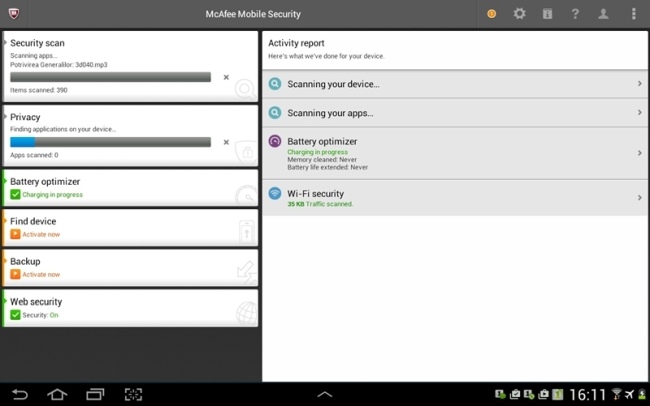Click Charging in progress in left card
This screenshot has height=406, width=650.
[53, 194]
